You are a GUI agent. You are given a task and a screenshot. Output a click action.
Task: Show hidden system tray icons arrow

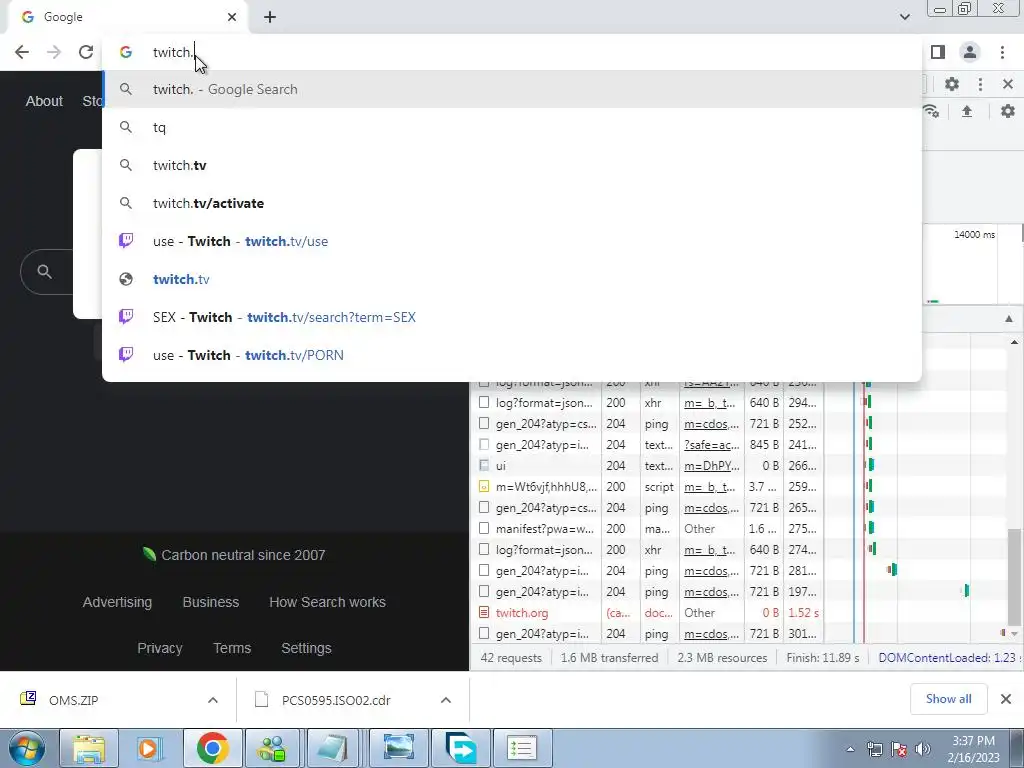[850, 749]
